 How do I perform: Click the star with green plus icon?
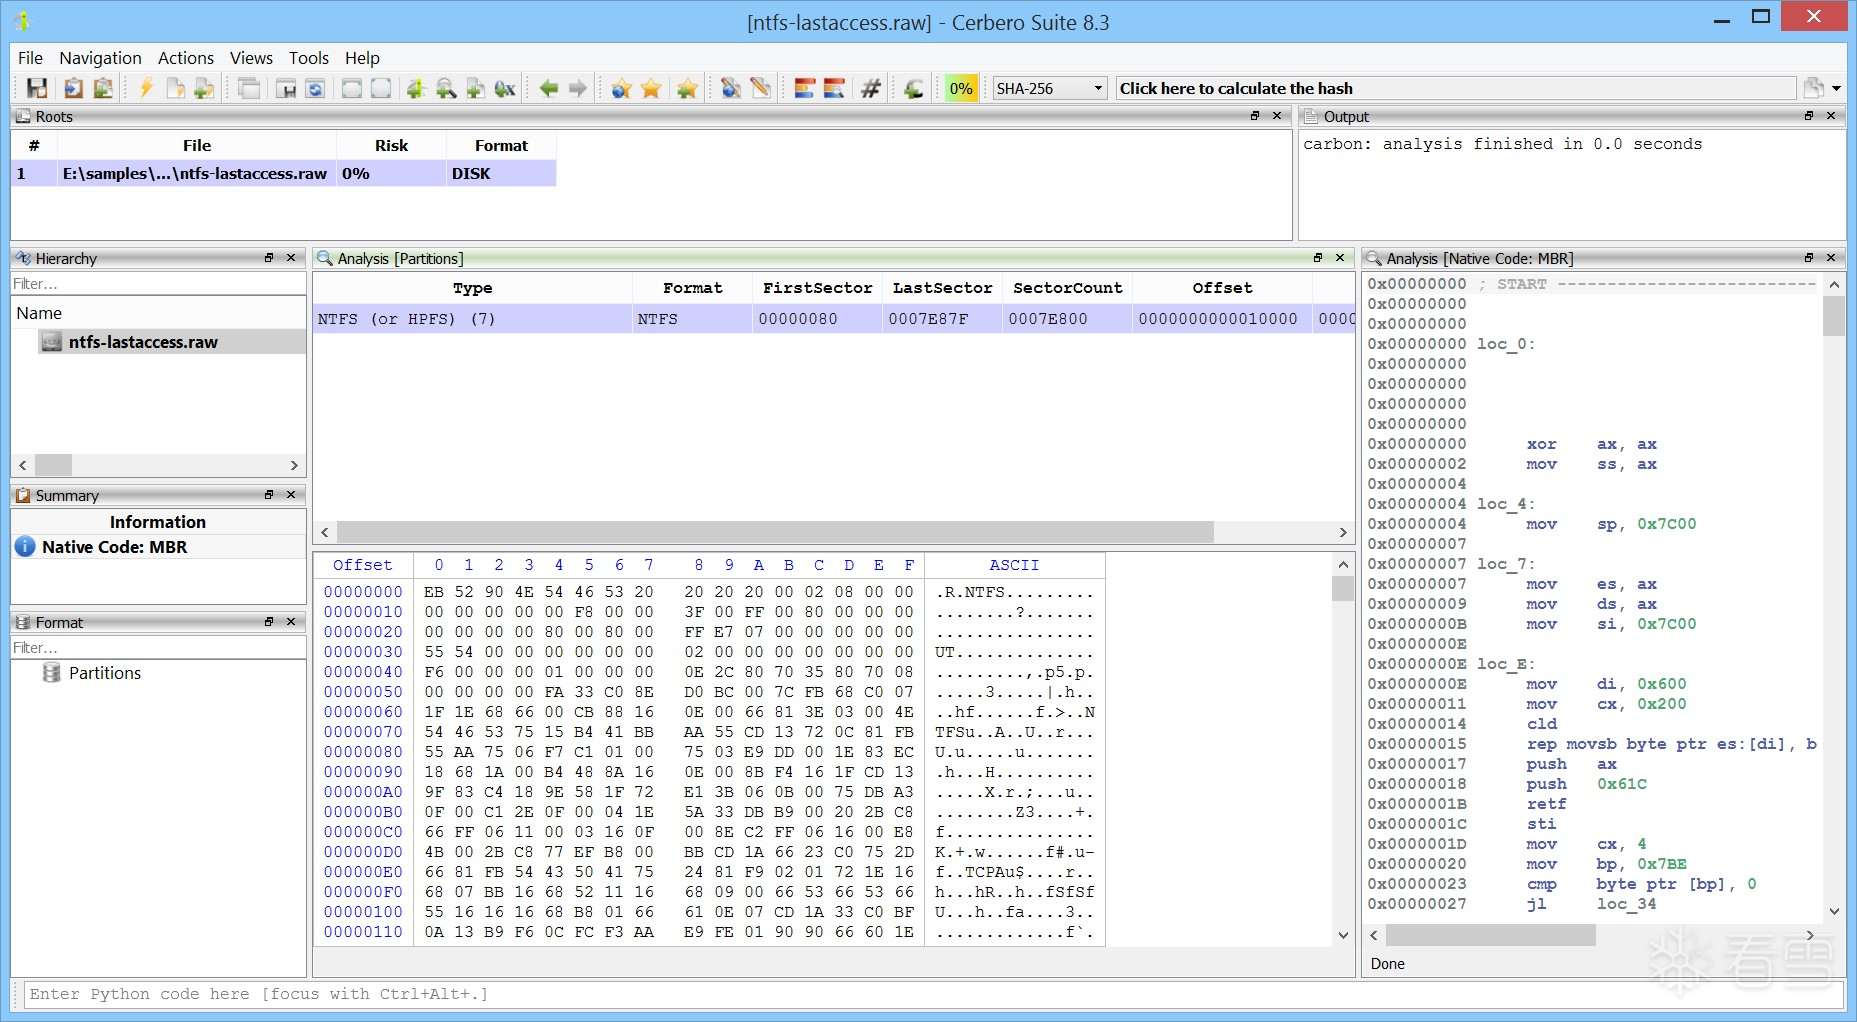tap(687, 88)
